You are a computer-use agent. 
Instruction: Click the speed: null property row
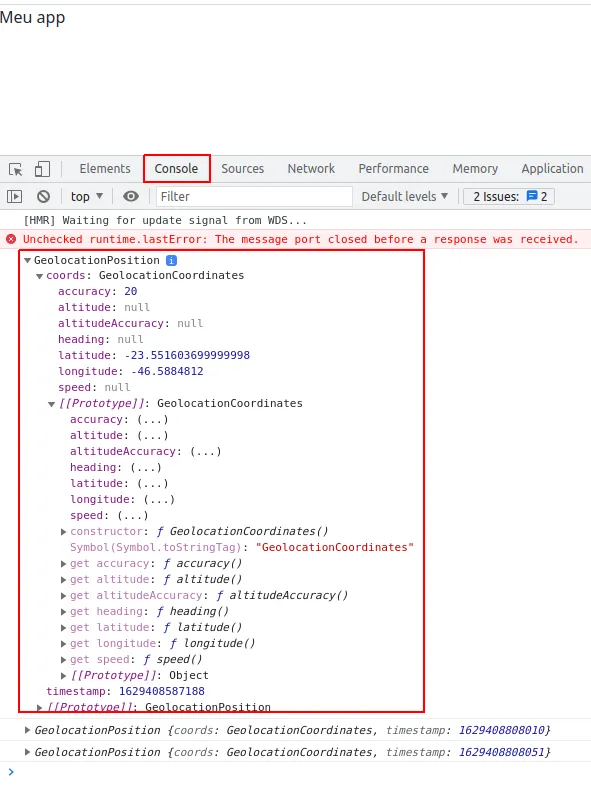pyautogui.click(x=94, y=387)
